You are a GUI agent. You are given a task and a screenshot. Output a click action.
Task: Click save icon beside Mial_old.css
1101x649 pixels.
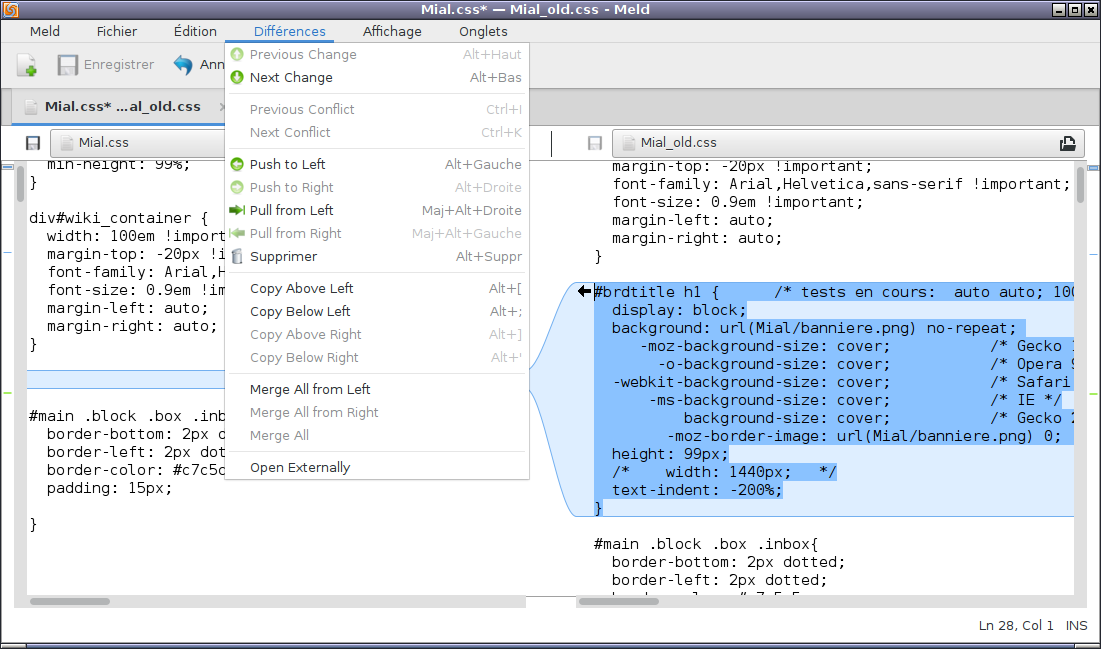(x=595, y=143)
